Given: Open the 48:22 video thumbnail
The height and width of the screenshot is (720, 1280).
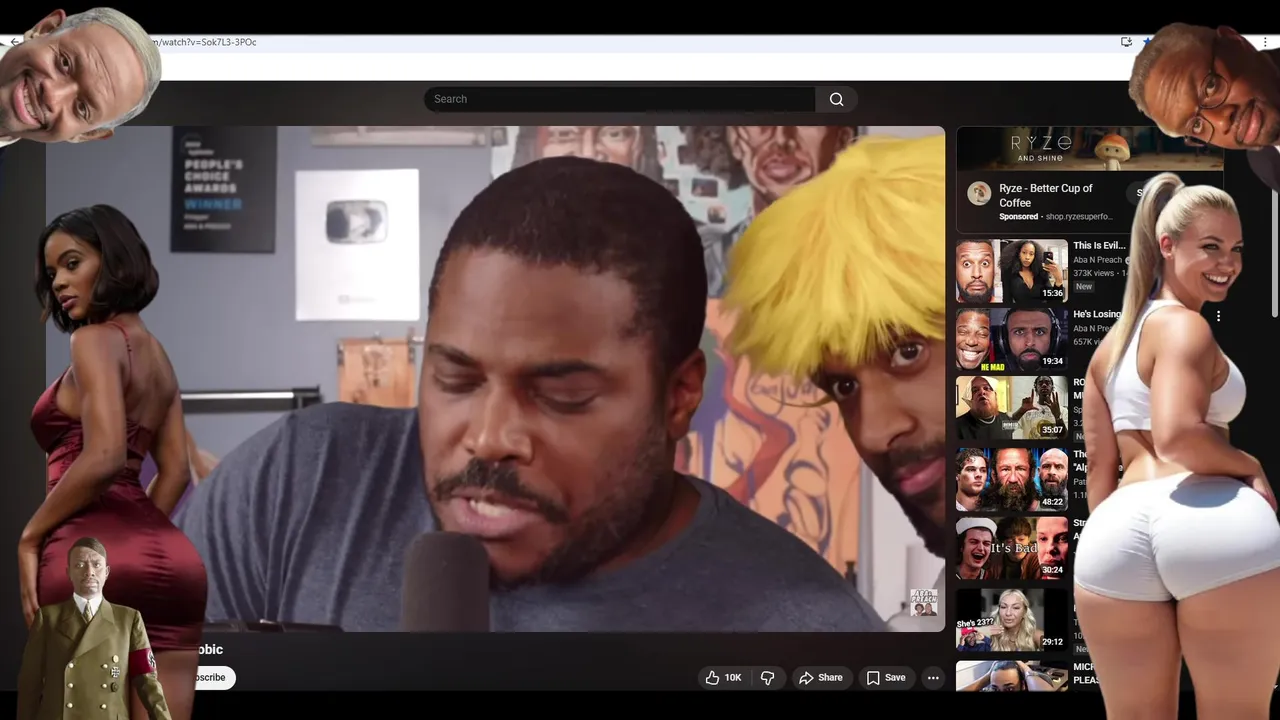Looking at the screenshot, I should (x=1011, y=479).
